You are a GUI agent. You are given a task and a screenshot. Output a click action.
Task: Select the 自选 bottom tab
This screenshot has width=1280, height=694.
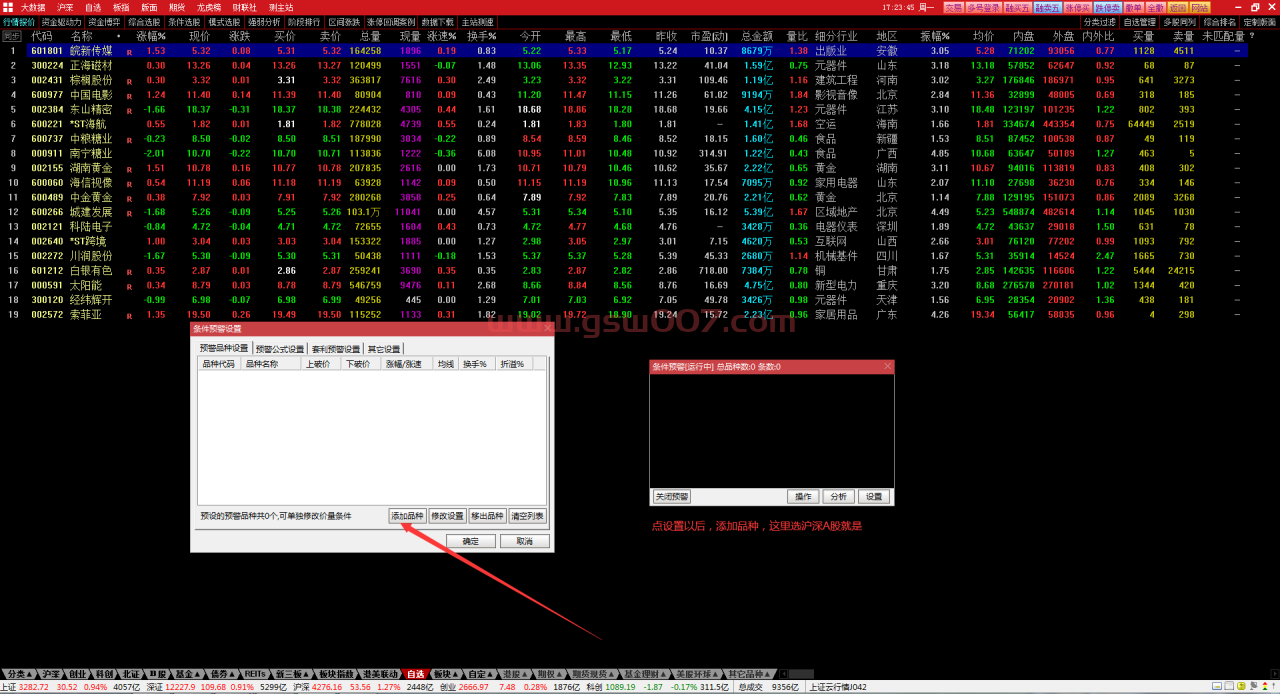pos(415,674)
